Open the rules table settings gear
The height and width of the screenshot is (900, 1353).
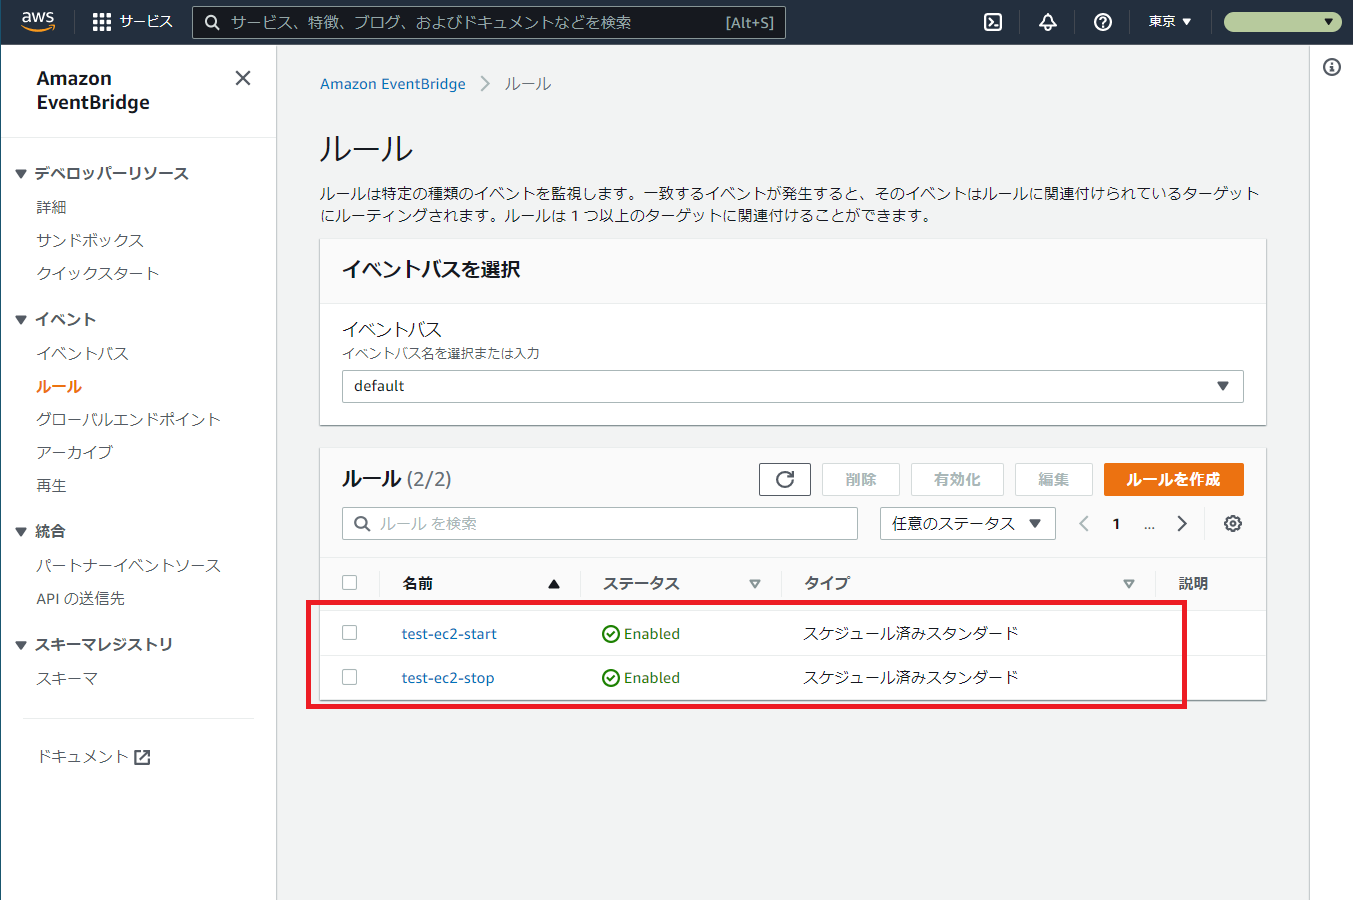tap(1233, 523)
